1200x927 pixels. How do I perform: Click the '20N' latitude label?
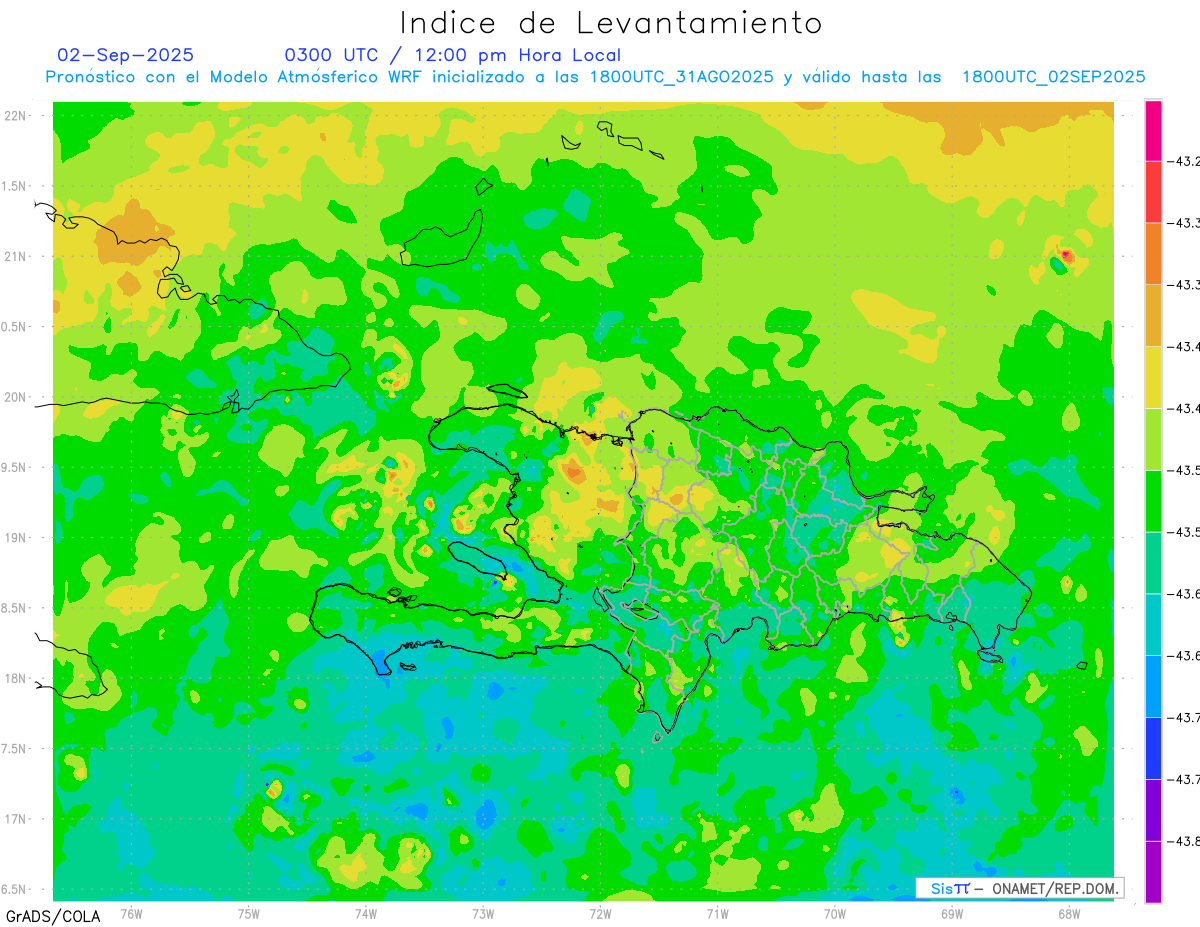(x=16, y=397)
